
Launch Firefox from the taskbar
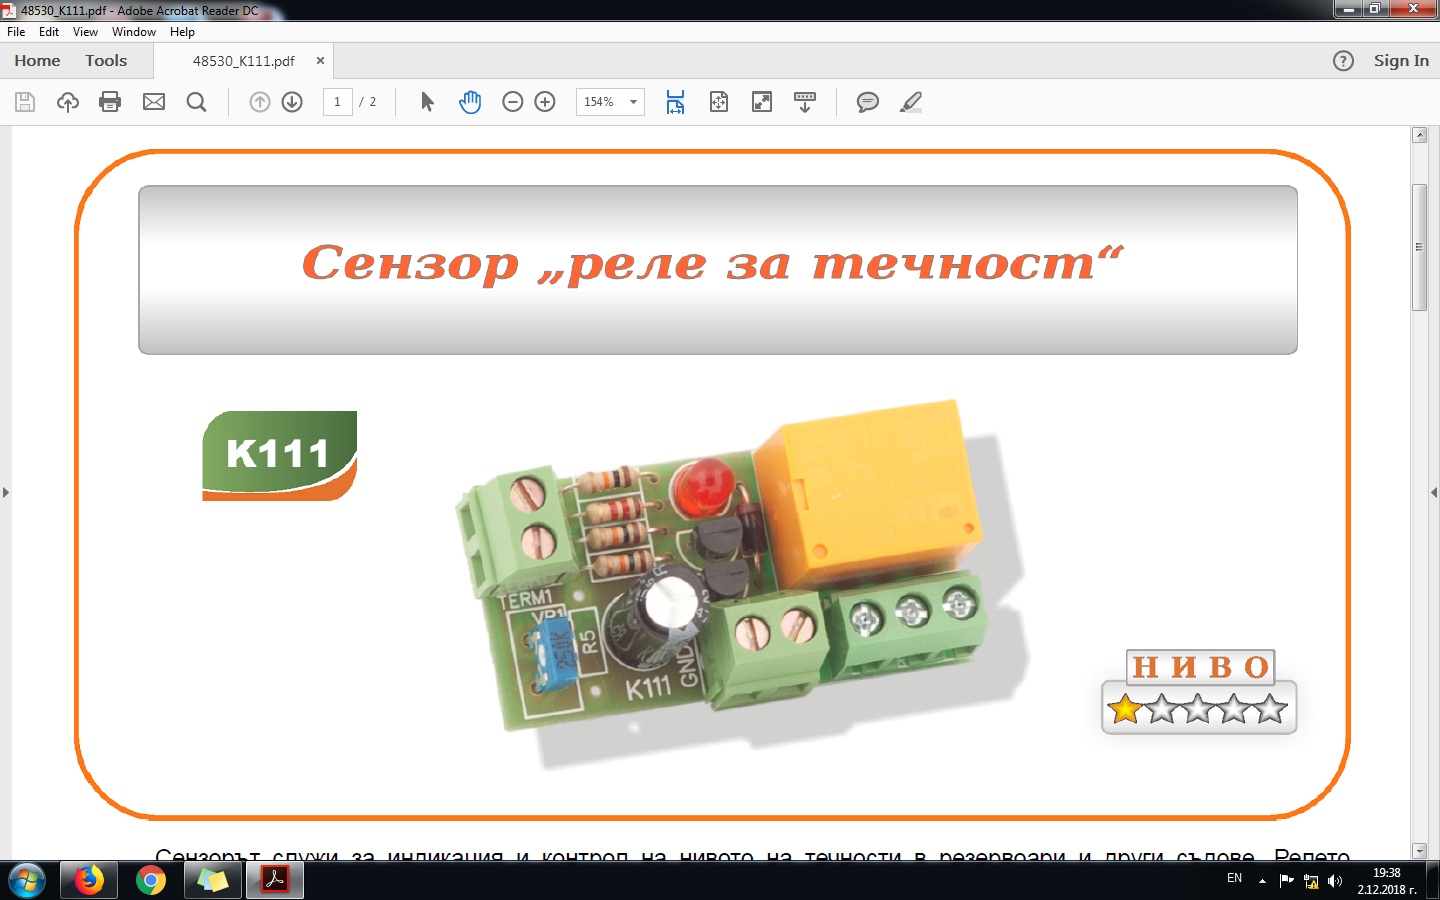point(88,881)
